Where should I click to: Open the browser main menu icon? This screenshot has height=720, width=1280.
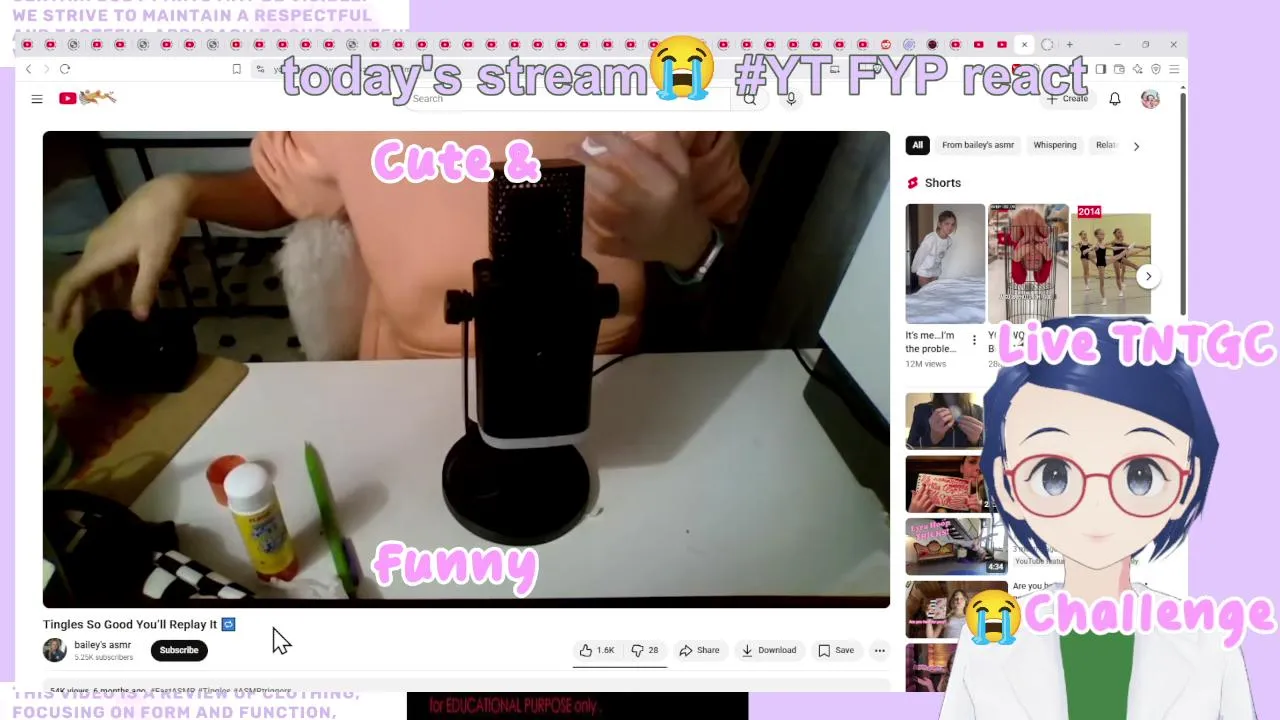coord(1174,69)
